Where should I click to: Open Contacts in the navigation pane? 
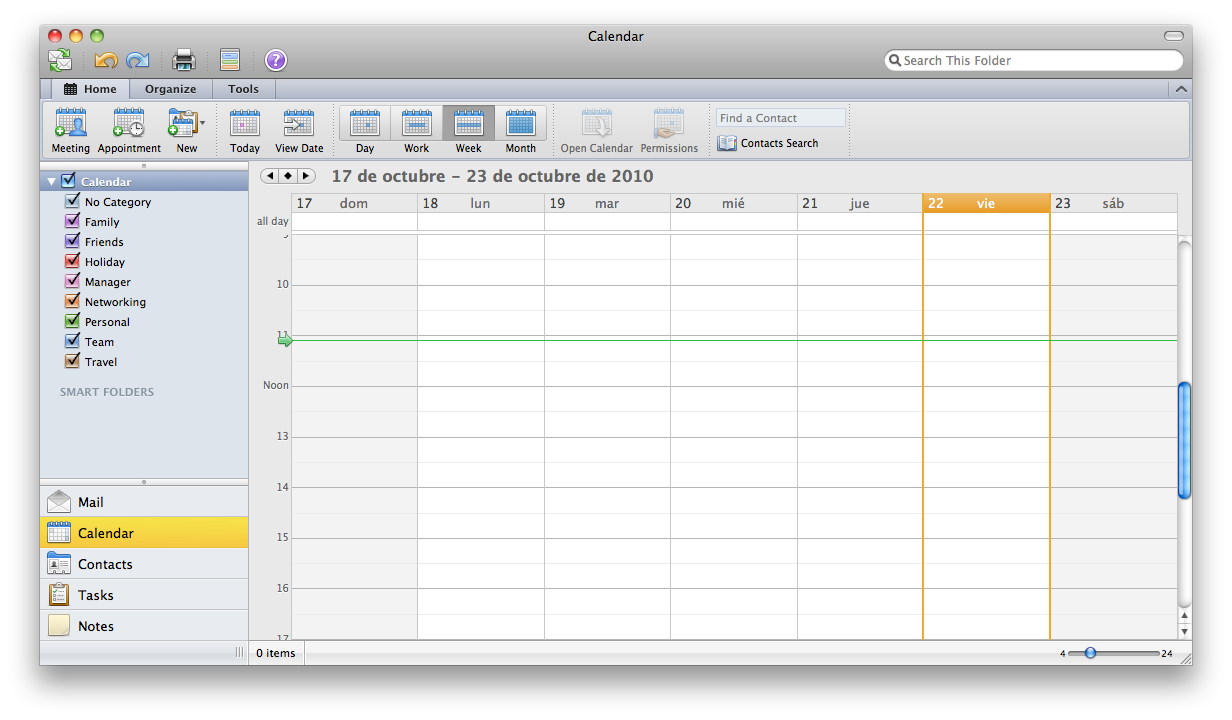(x=144, y=564)
